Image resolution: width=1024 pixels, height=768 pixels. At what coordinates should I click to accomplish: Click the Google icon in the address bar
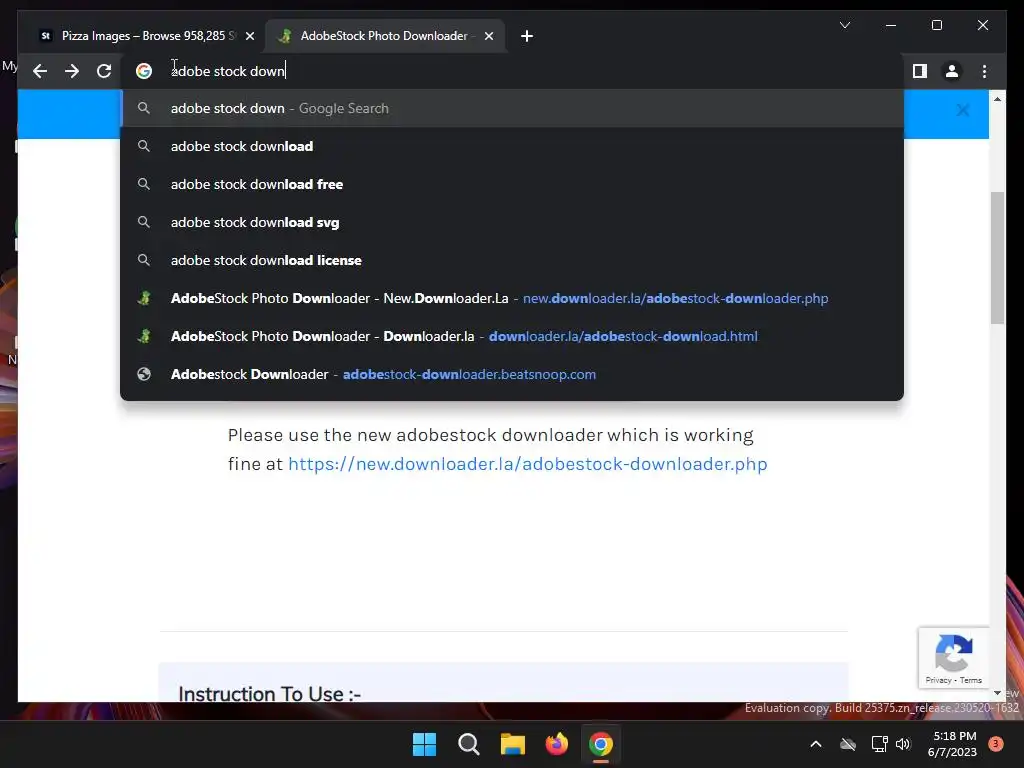pos(144,71)
